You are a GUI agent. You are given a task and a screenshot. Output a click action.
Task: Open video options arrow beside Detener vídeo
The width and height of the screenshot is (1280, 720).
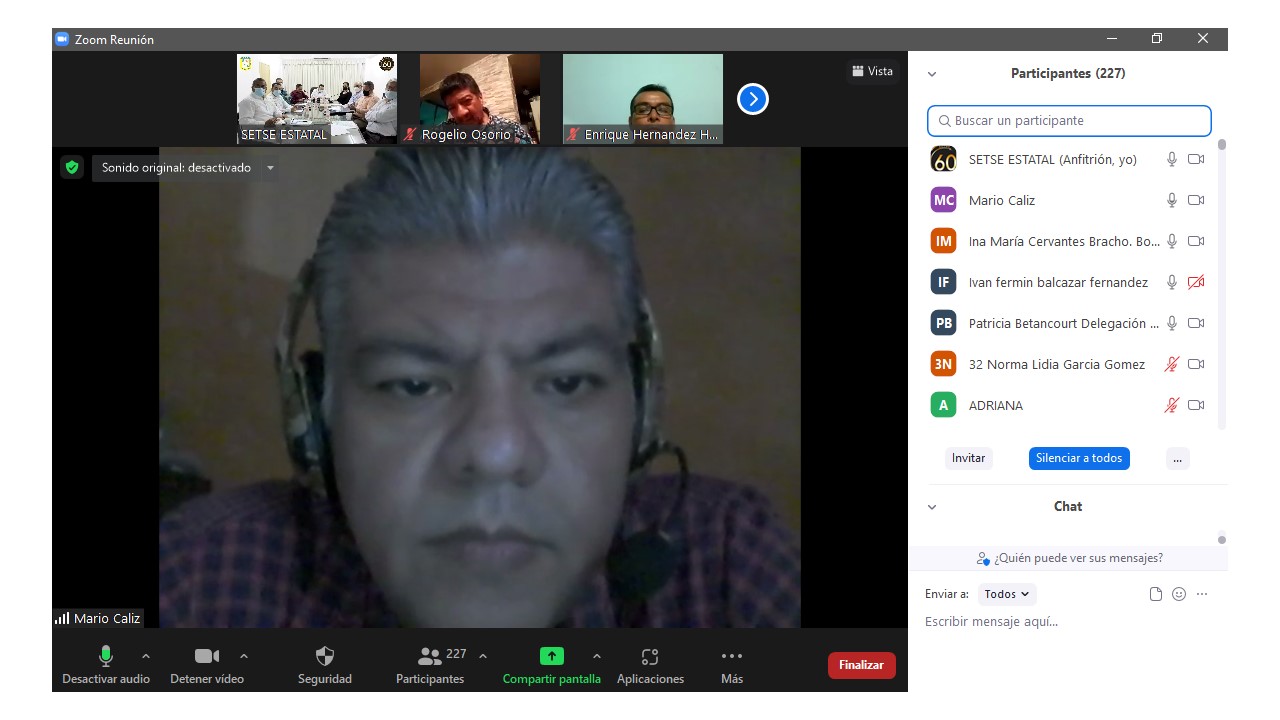(x=244, y=656)
